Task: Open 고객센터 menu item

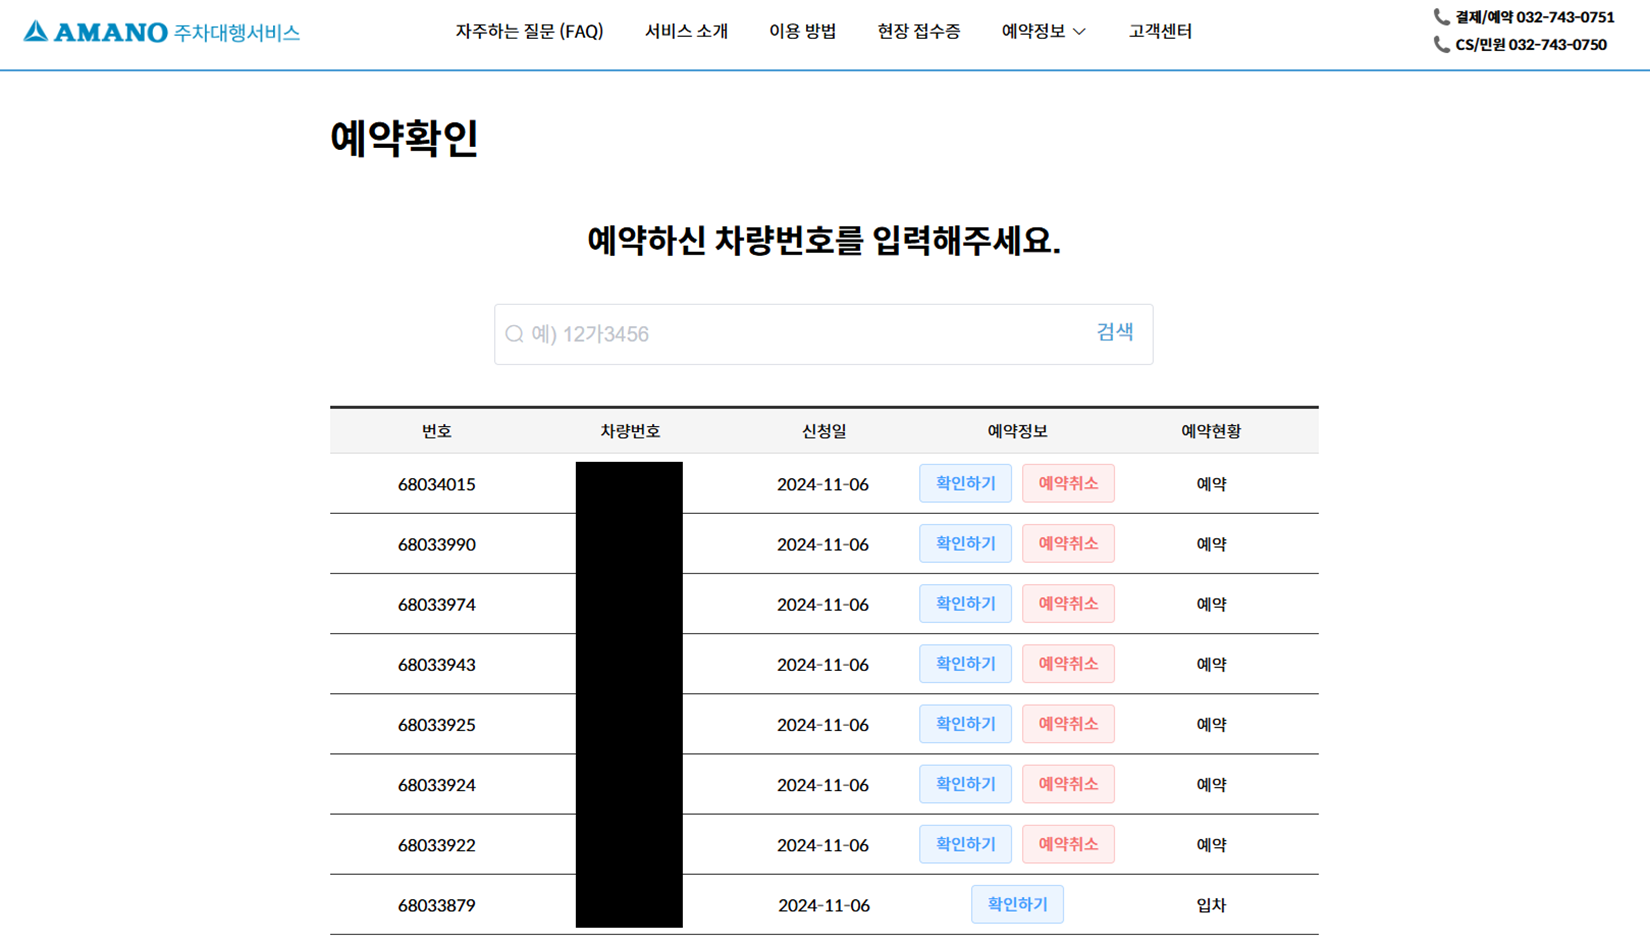Action: [1160, 31]
